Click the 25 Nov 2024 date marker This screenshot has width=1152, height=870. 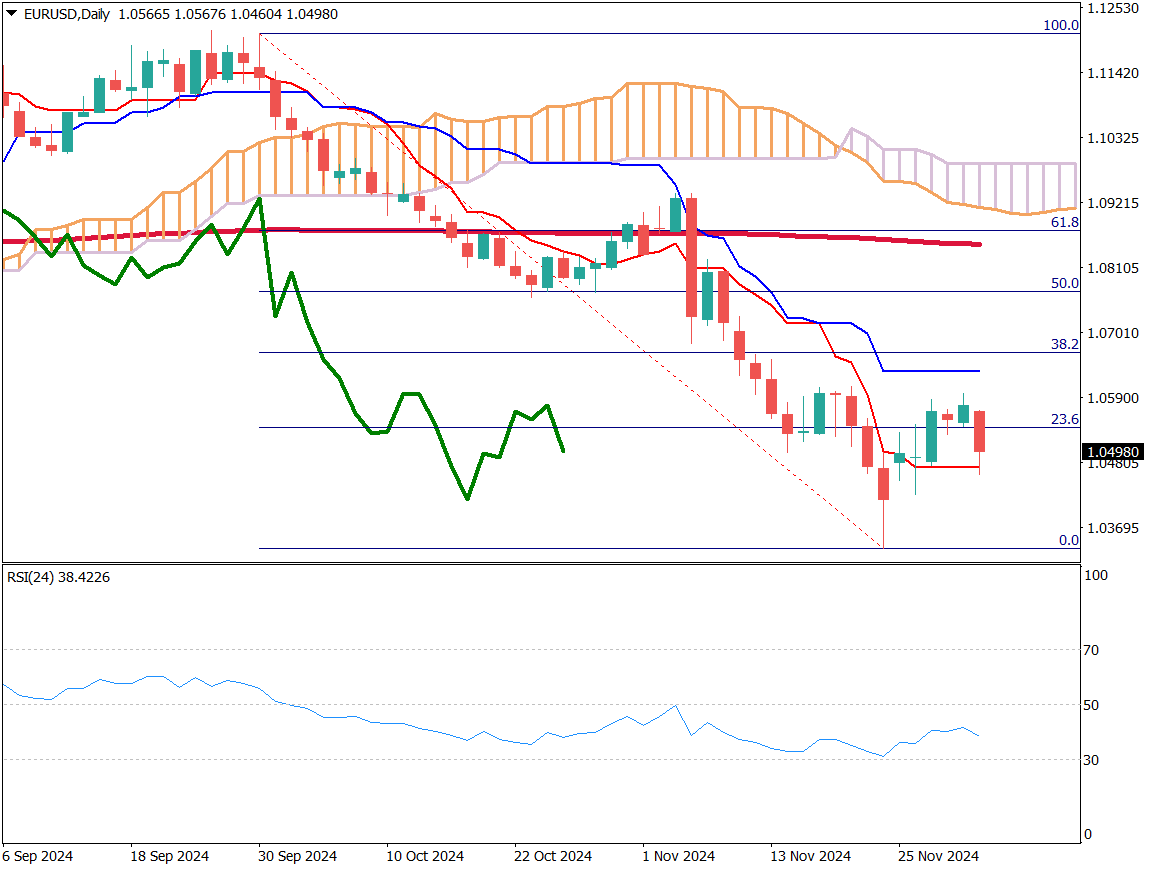click(x=936, y=857)
